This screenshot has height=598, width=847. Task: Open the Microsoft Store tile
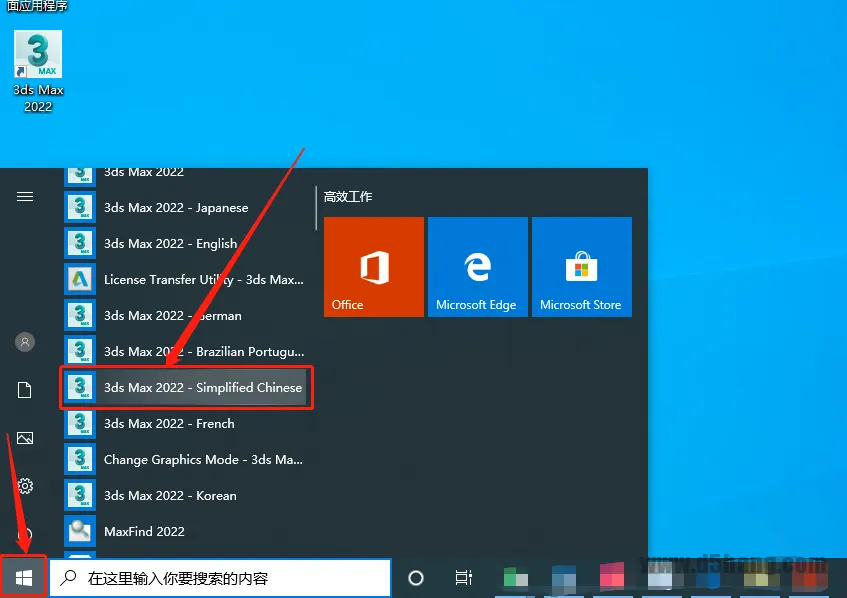[581, 267]
